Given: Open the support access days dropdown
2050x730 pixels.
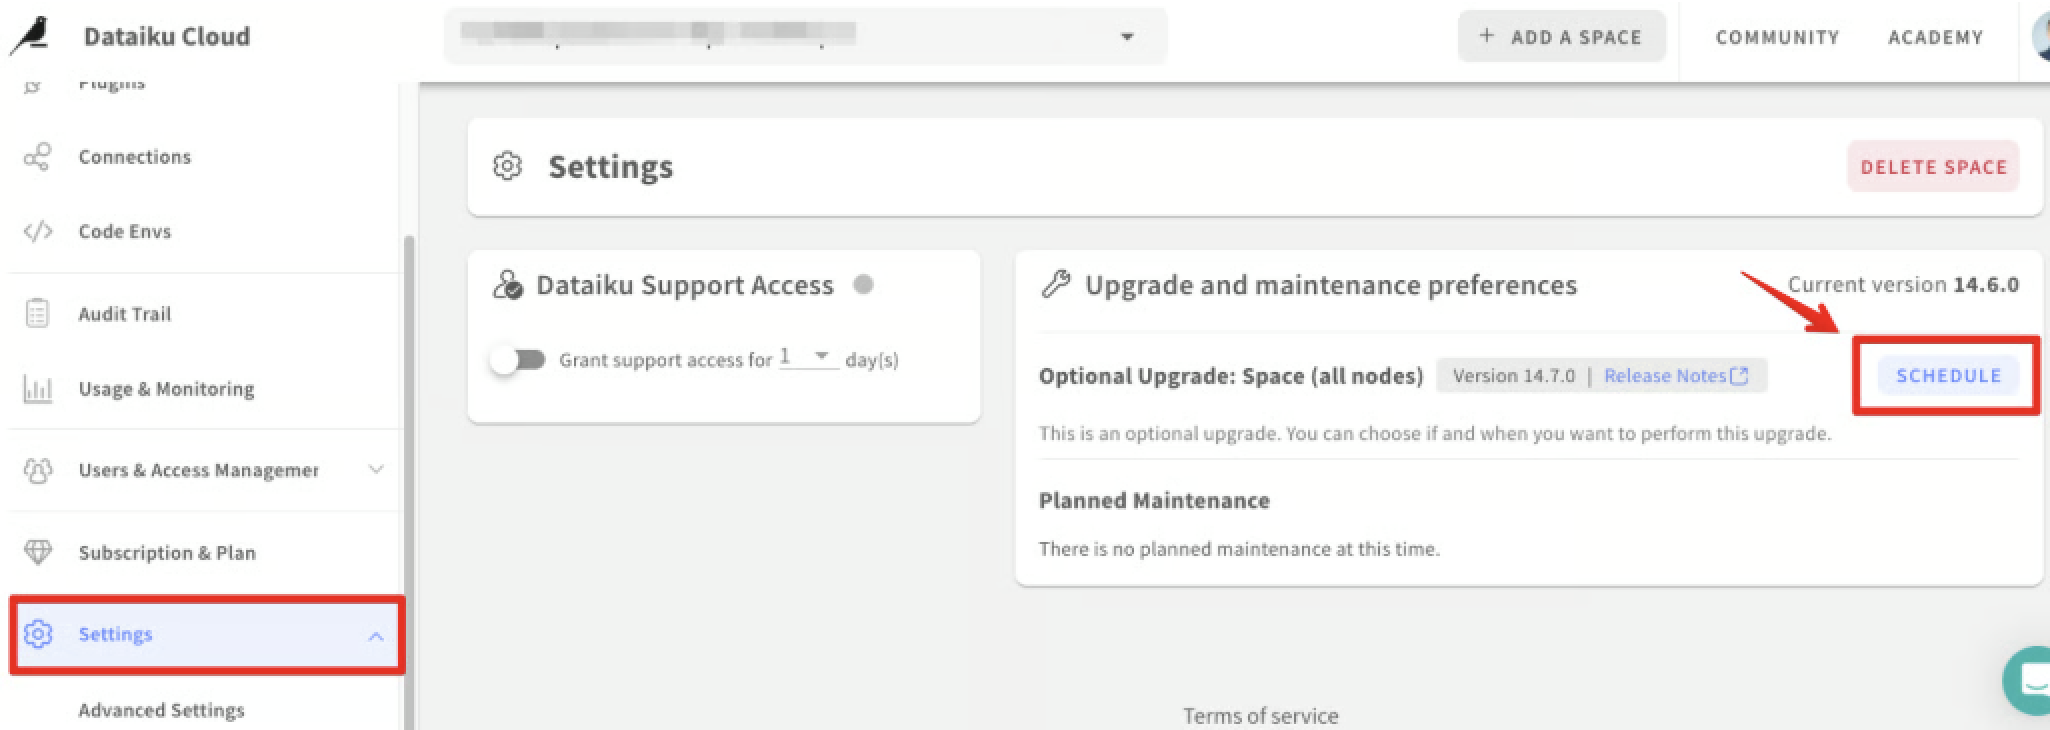Looking at the screenshot, I should click(x=809, y=357).
